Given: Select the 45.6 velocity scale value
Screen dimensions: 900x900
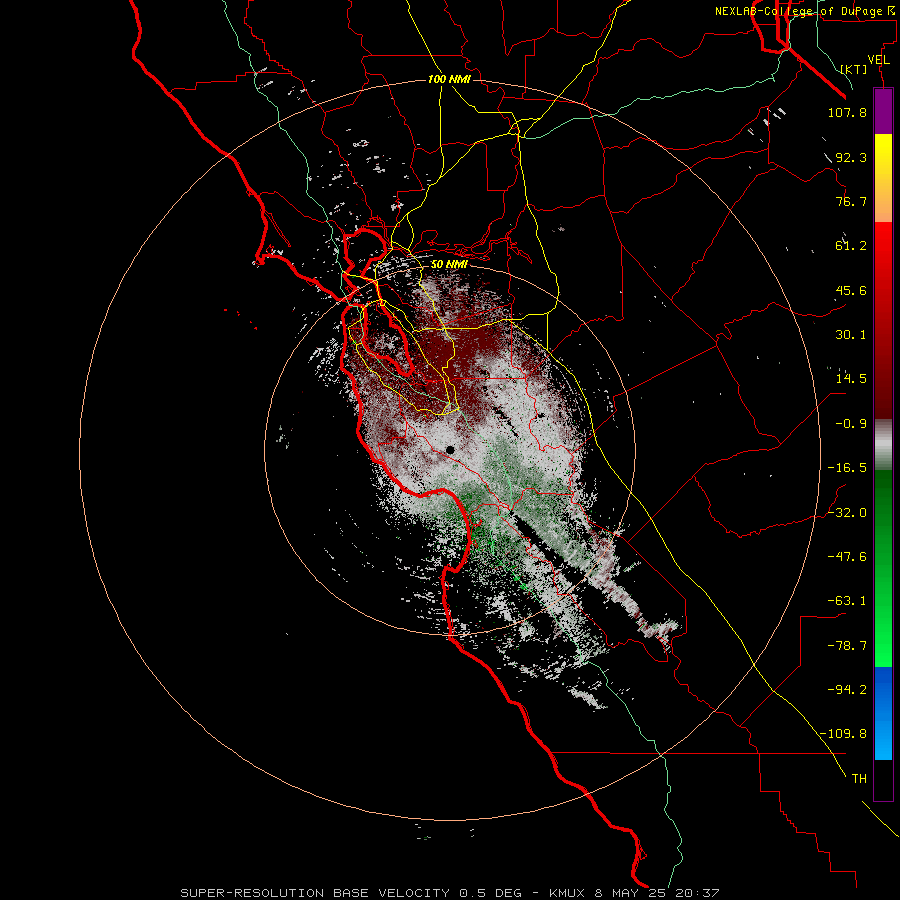Looking at the screenshot, I should click(x=851, y=290).
